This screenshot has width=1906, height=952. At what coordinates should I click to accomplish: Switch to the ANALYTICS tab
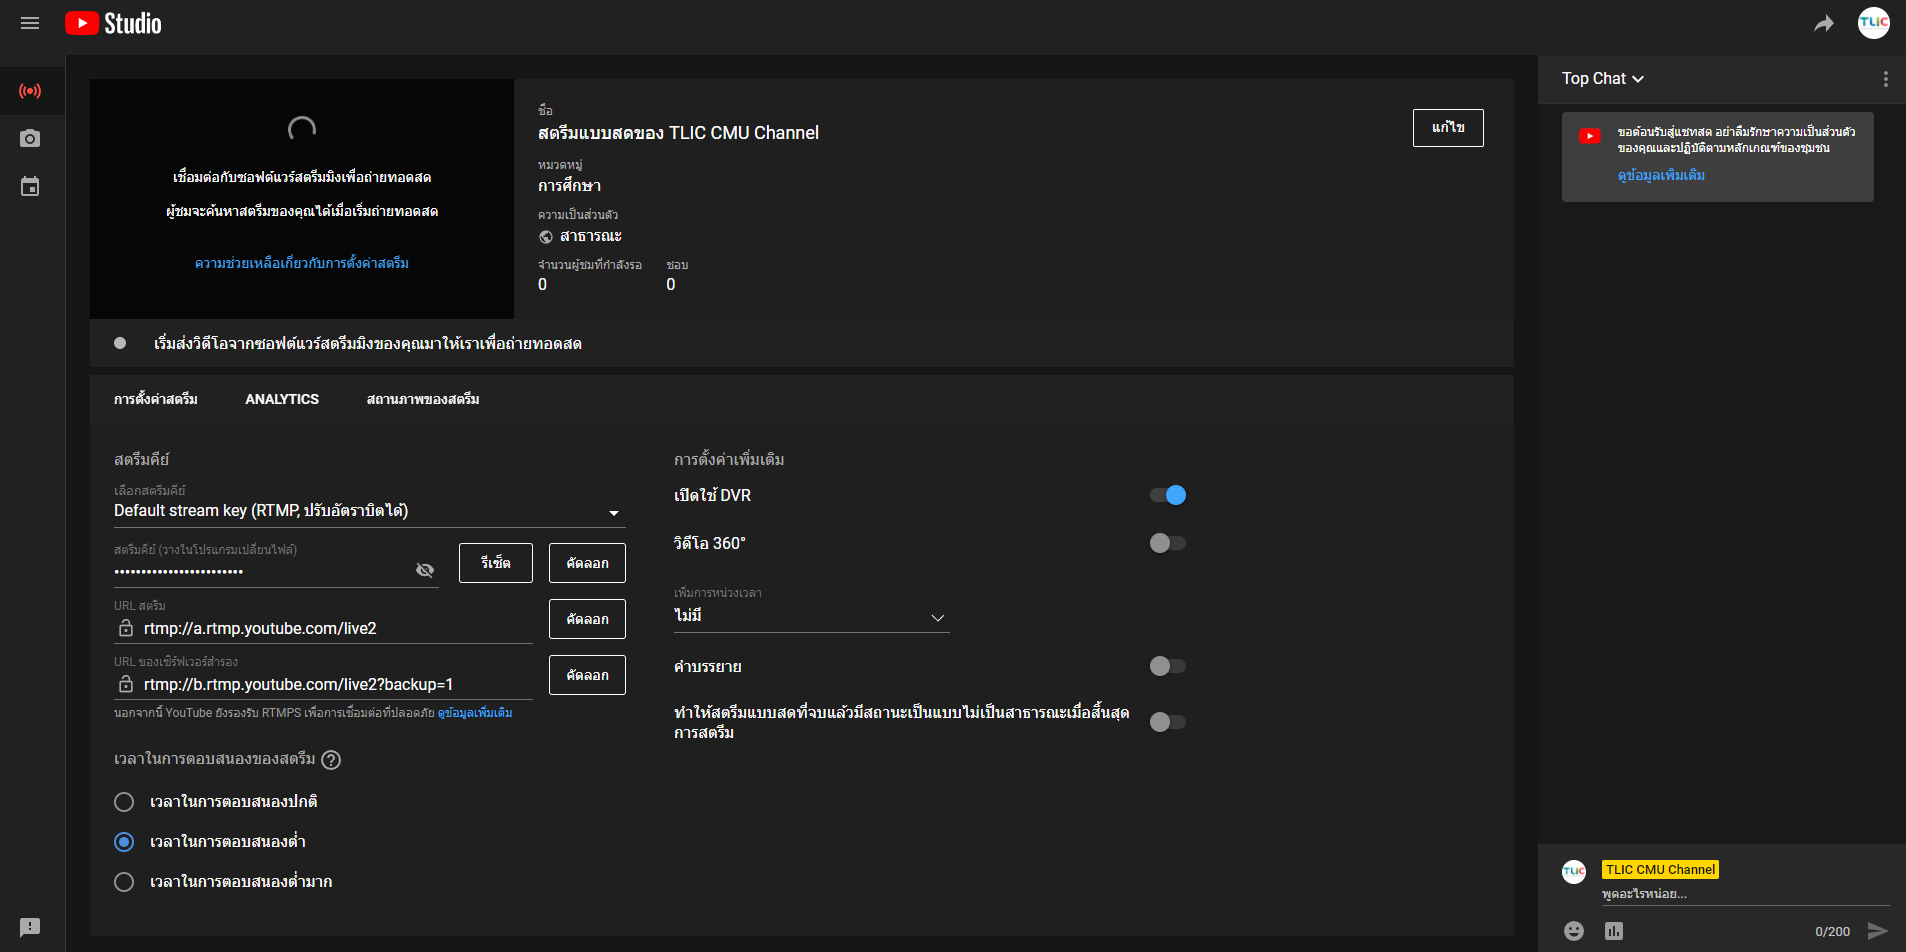(x=282, y=399)
